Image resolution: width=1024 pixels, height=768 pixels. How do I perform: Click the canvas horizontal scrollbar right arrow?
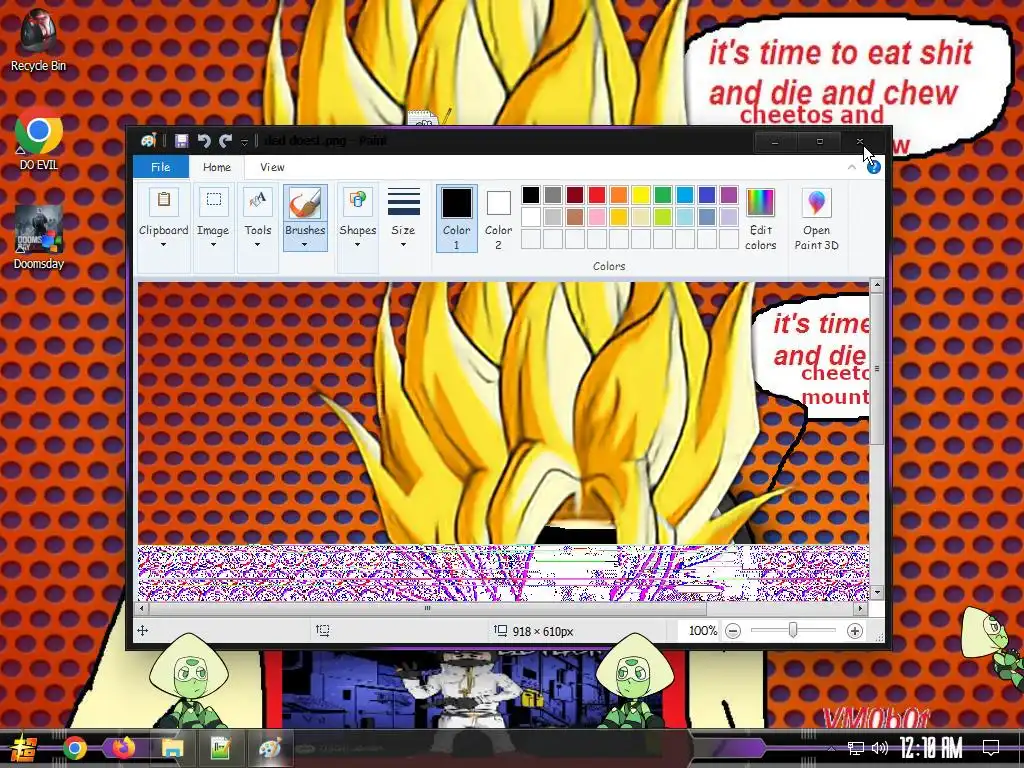[861, 609]
